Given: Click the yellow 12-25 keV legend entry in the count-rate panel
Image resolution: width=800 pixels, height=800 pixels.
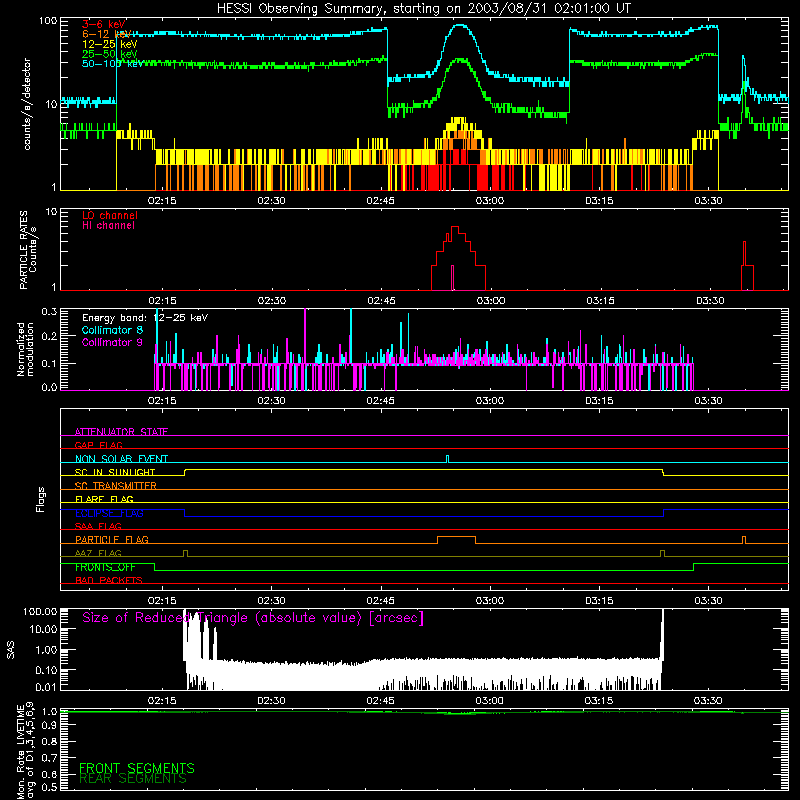Looking at the screenshot, I should (x=109, y=44).
